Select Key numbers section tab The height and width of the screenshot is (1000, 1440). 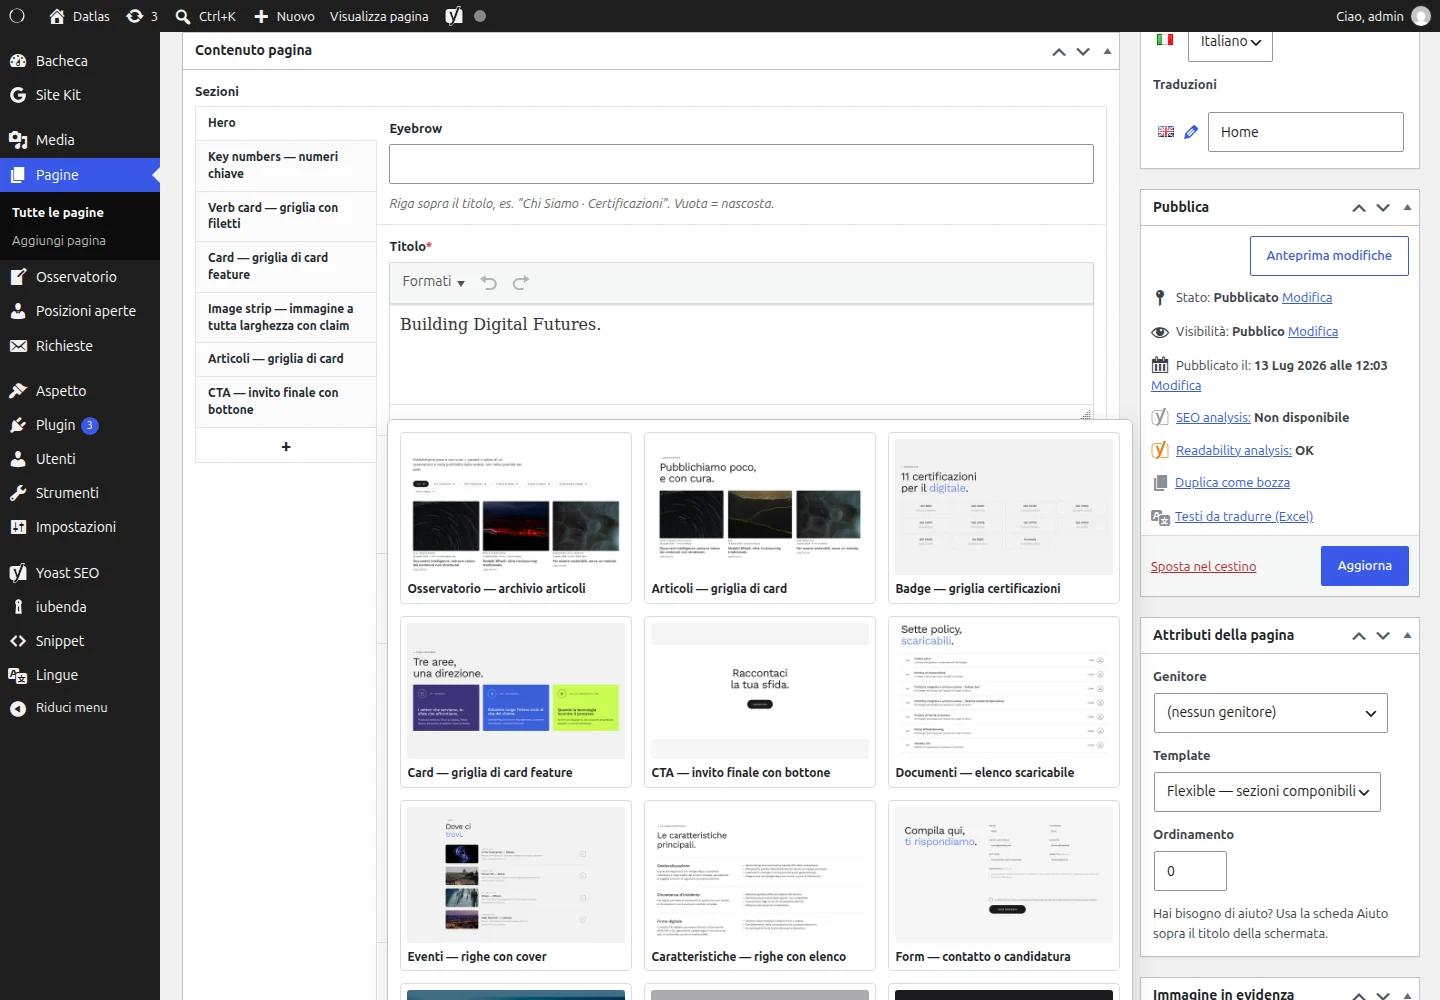(286, 165)
